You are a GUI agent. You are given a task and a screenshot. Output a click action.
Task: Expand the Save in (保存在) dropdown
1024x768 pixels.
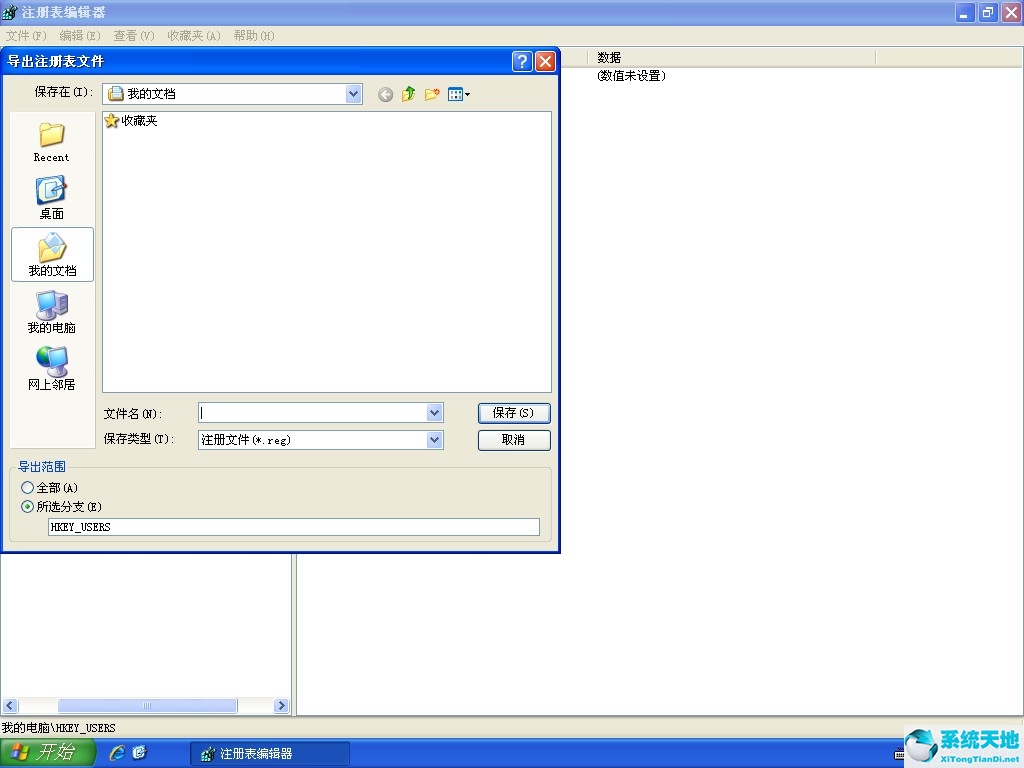tap(353, 94)
